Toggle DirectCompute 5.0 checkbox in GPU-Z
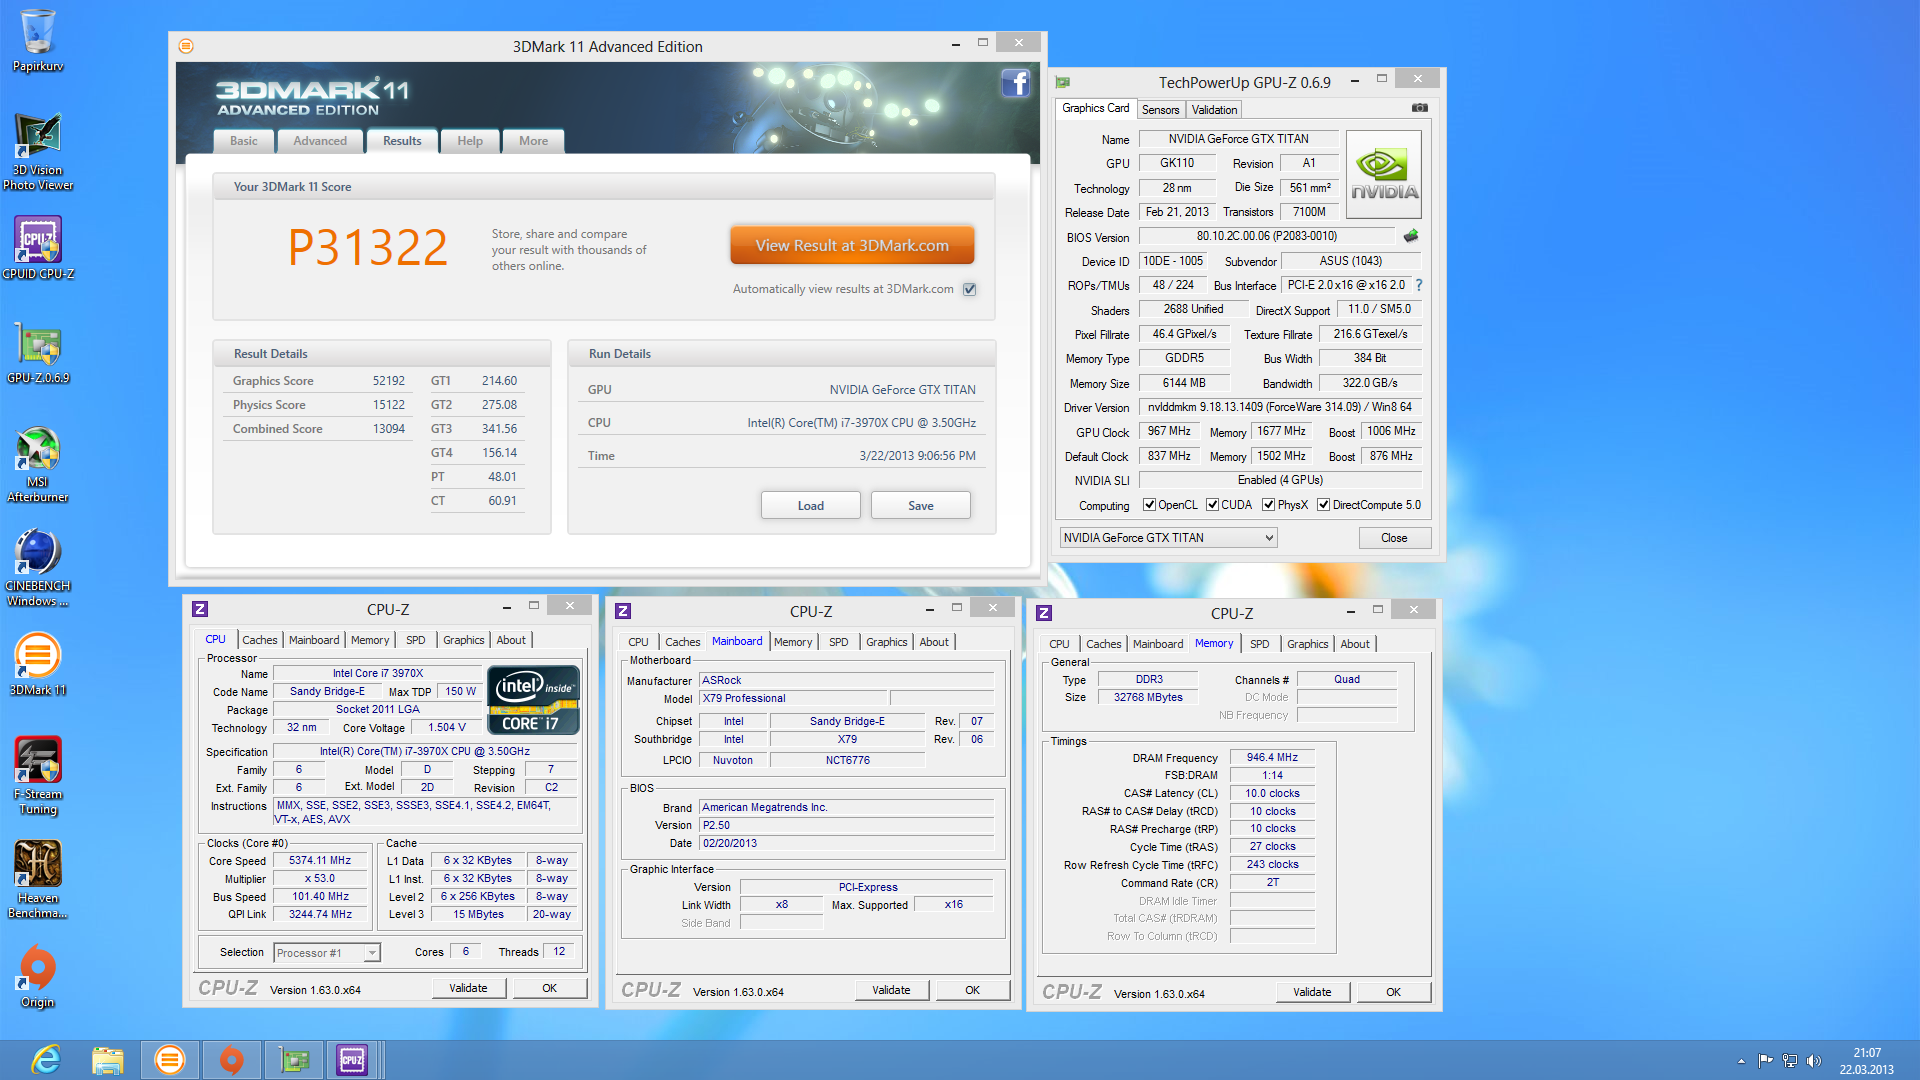Viewport: 1920px width, 1080px height. [x=1323, y=505]
